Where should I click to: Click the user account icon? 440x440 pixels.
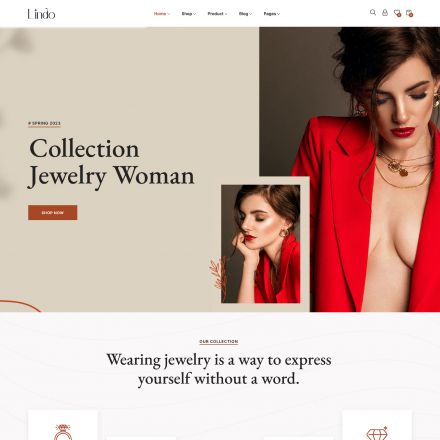coord(385,13)
